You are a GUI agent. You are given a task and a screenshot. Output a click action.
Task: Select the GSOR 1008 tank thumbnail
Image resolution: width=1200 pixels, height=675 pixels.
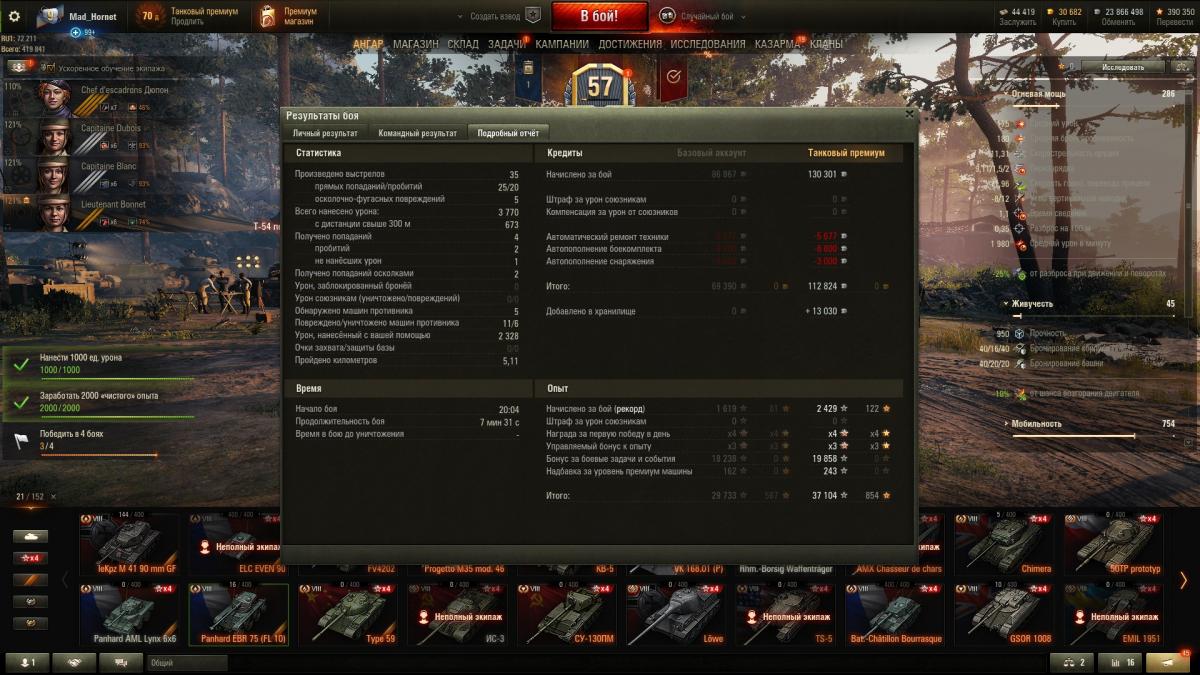1004,614
